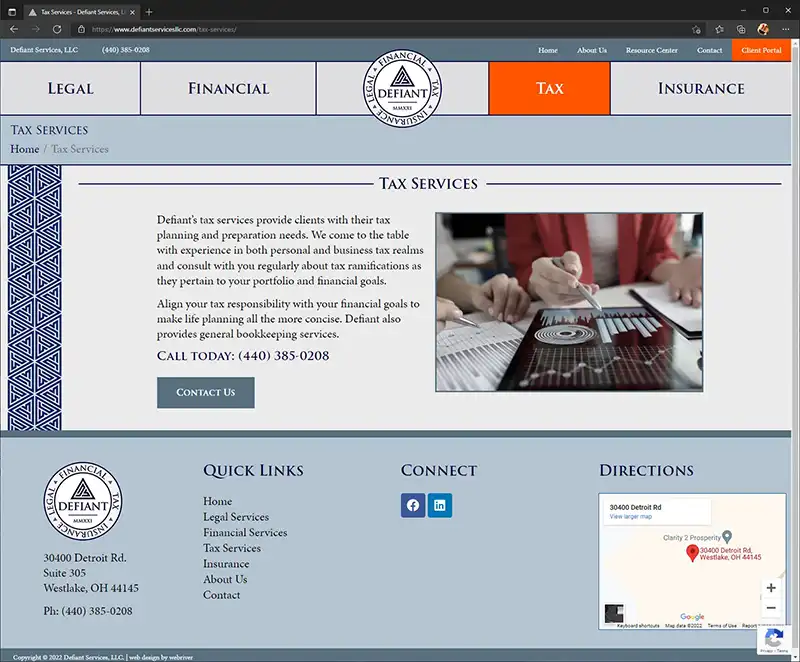Click the map Terms of Use link
The width and height of the screenshot is (800, 662).
(x=722, y=626)
